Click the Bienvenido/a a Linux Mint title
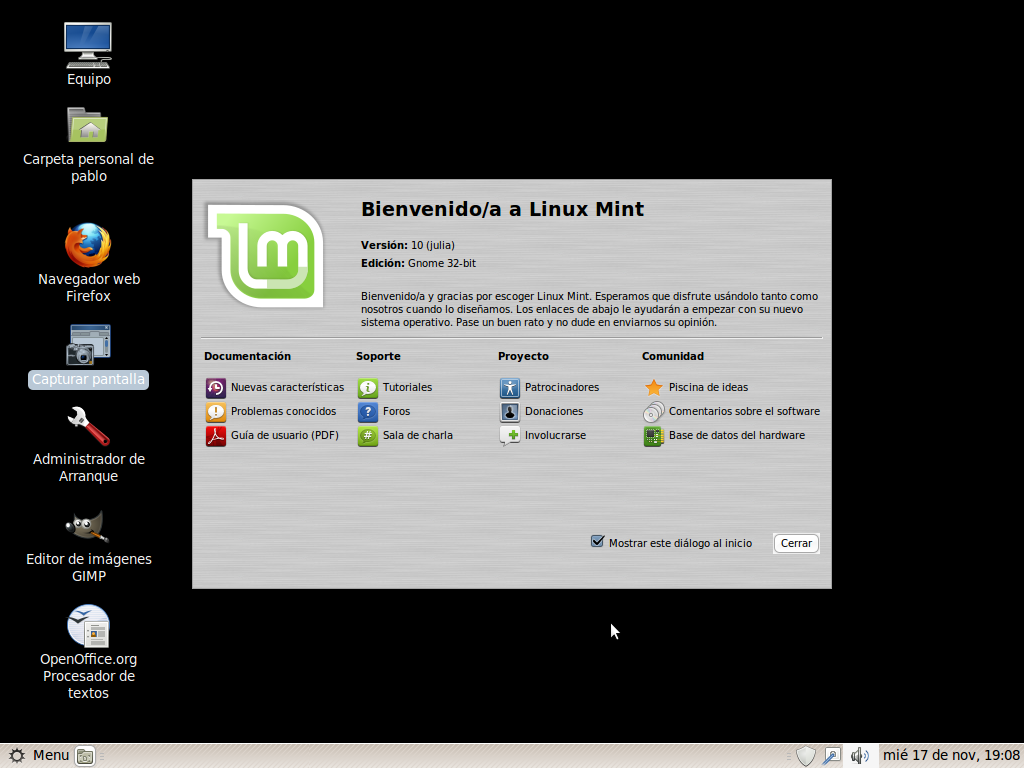The width and height of the screenshot is (1024, 768). (x=502, y=209)
